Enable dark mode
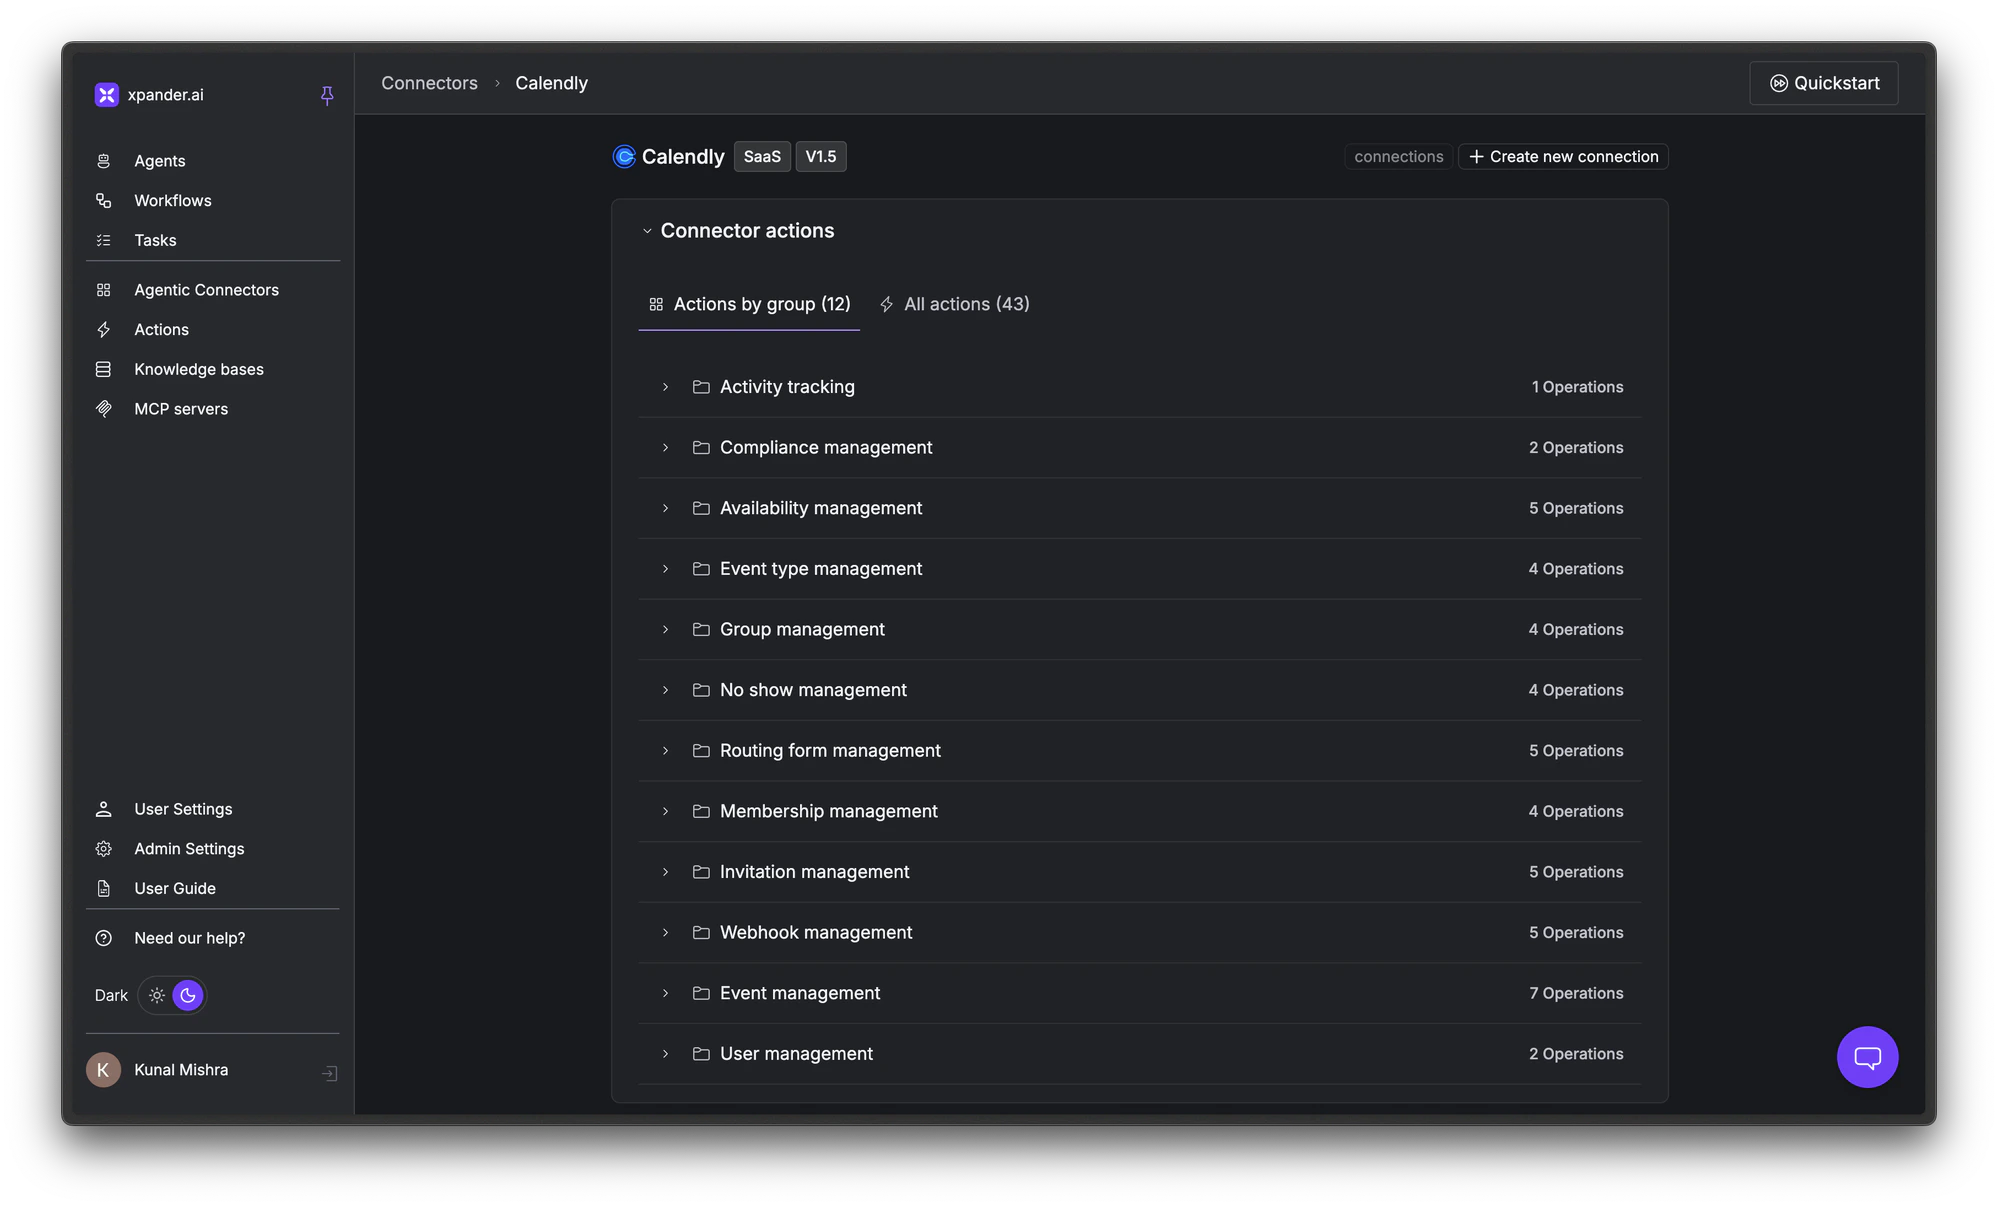This screenshot has width=1998, height=1207. point(188,995)
